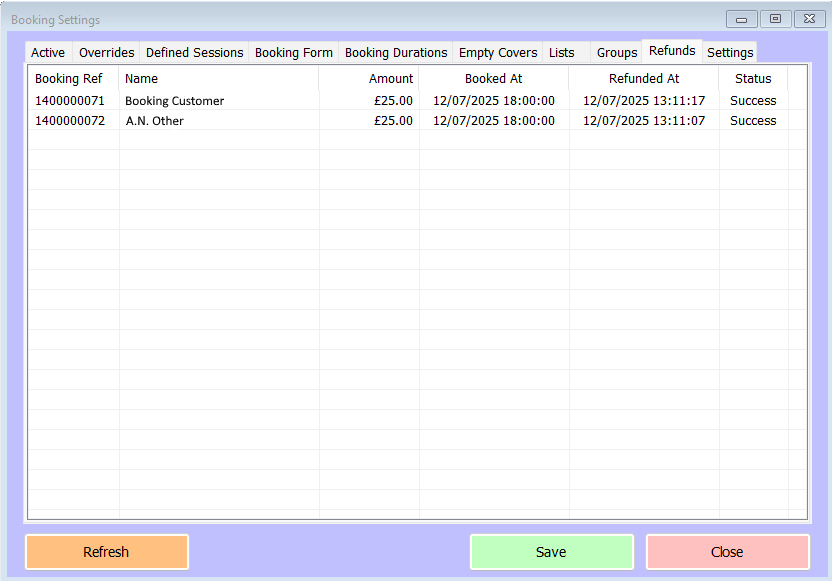Switch to the Empty Covers tab
The image size is (832, 581).
[x=498, y=53]
